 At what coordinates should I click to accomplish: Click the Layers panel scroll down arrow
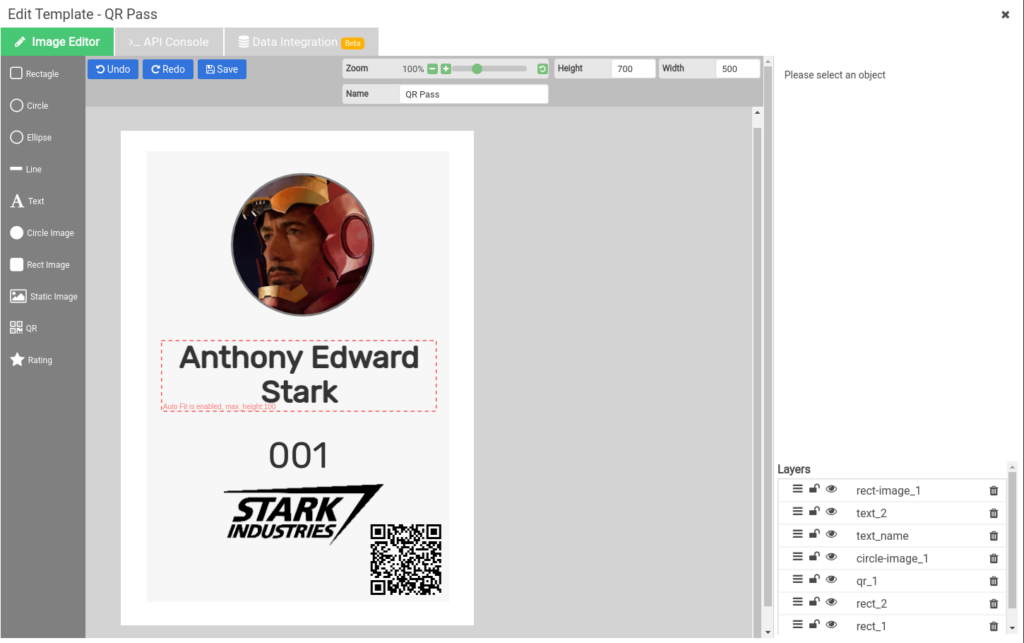click(x=1012, y=628)
